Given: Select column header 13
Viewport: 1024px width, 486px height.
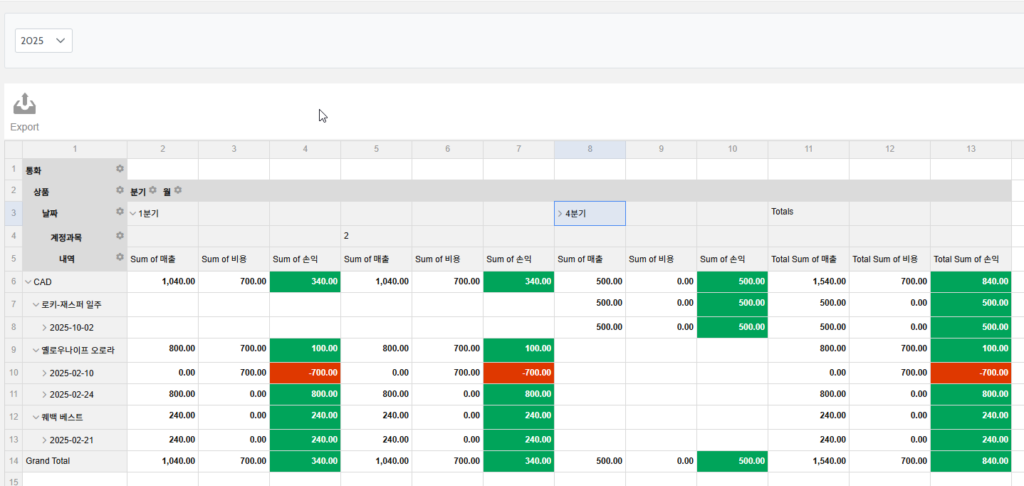Looking at the screenshot, I should pyautogui.click(x=971, y=150).
